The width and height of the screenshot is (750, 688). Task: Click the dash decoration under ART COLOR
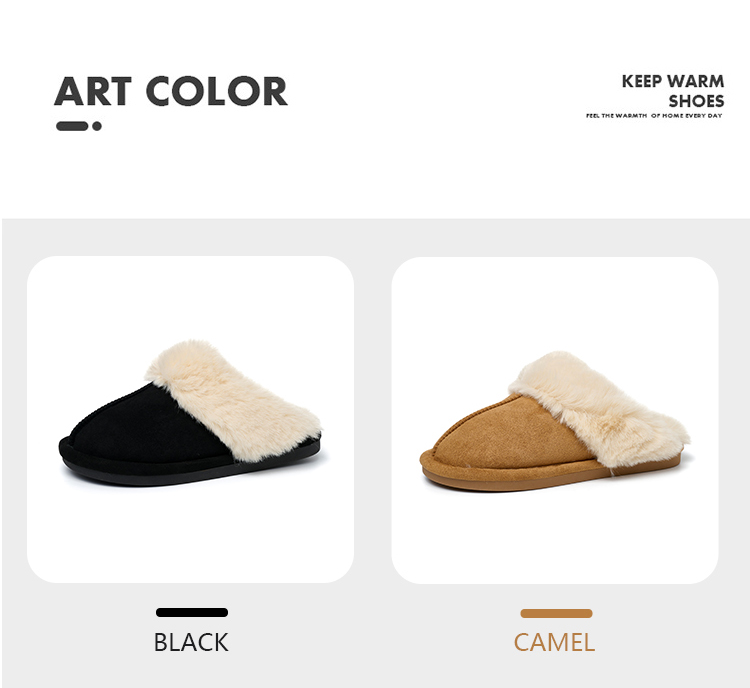tap(72, 126)
